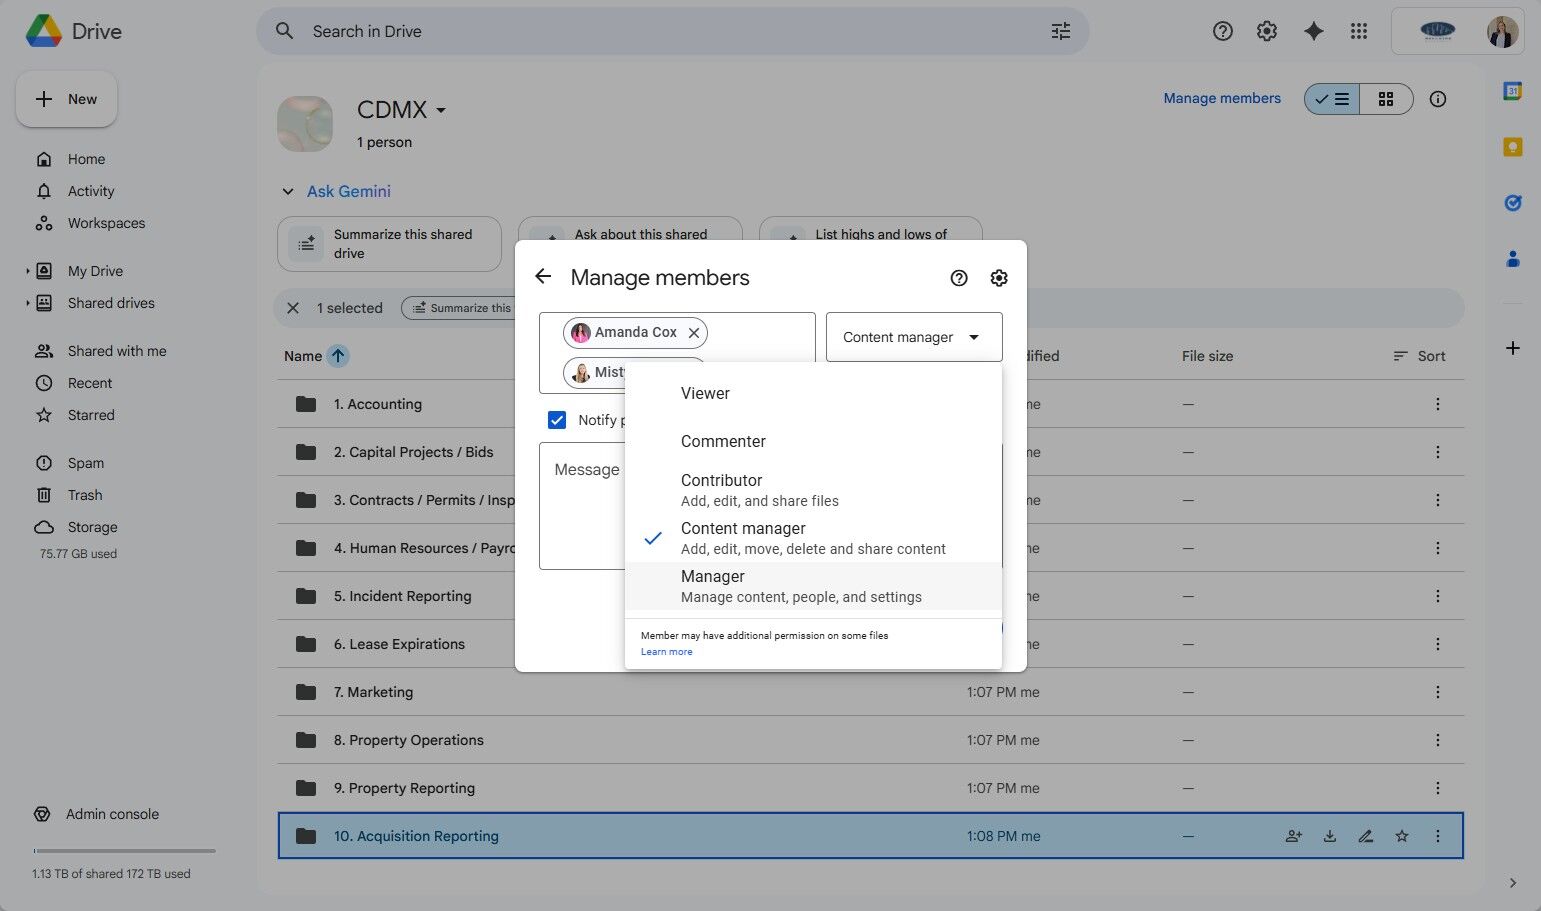Click the back arrow in Manage members
1541x911 pixels.
coord(543,277)
